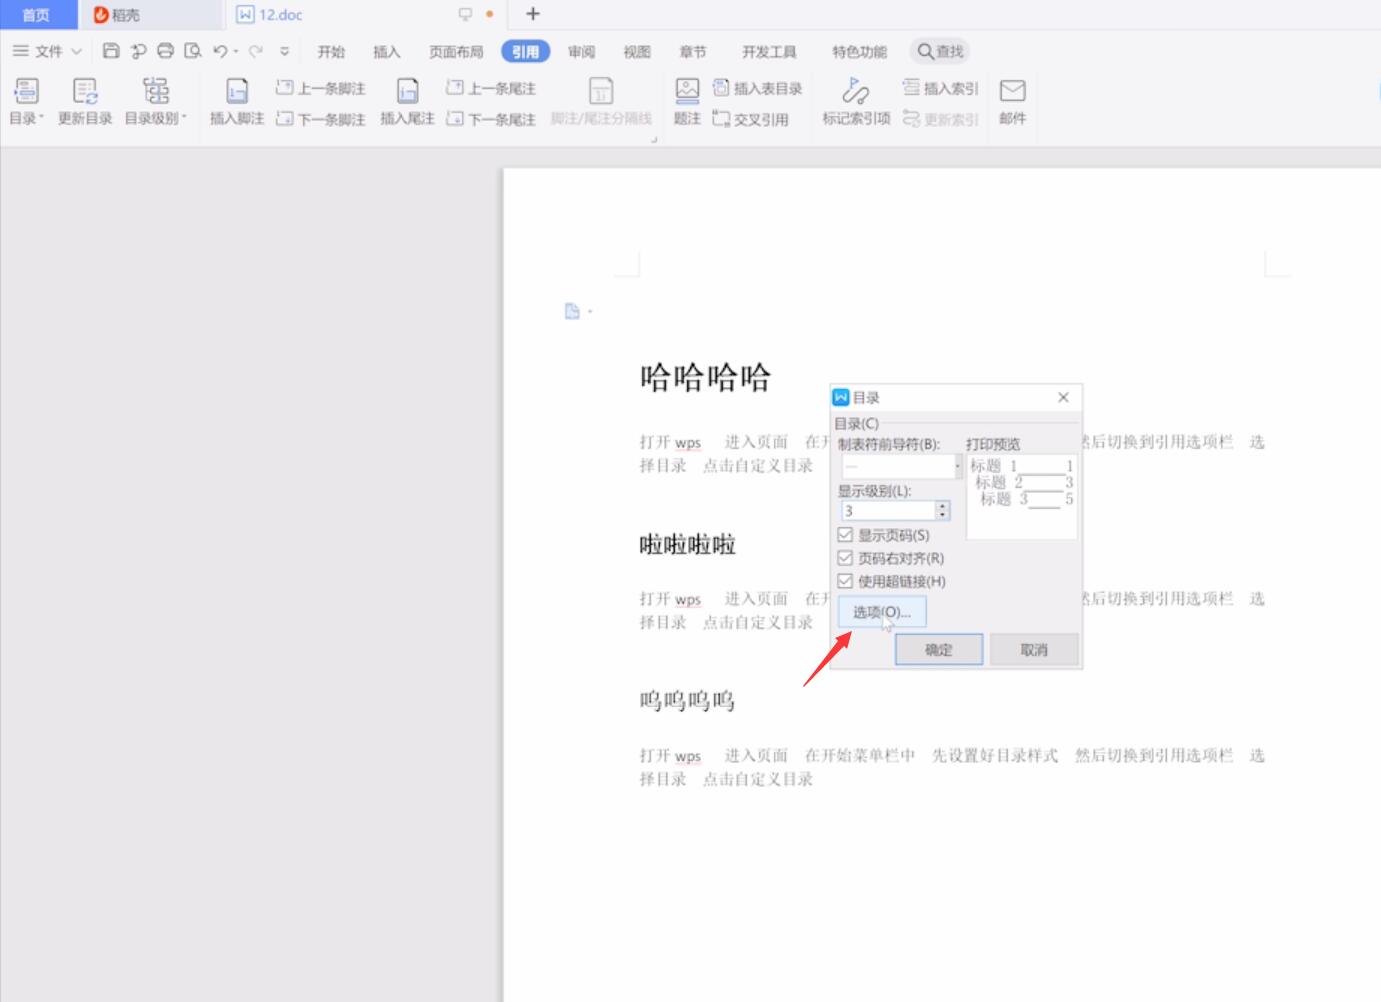Expand footnote/endnote dialog launcher

(x=654, y=140)
